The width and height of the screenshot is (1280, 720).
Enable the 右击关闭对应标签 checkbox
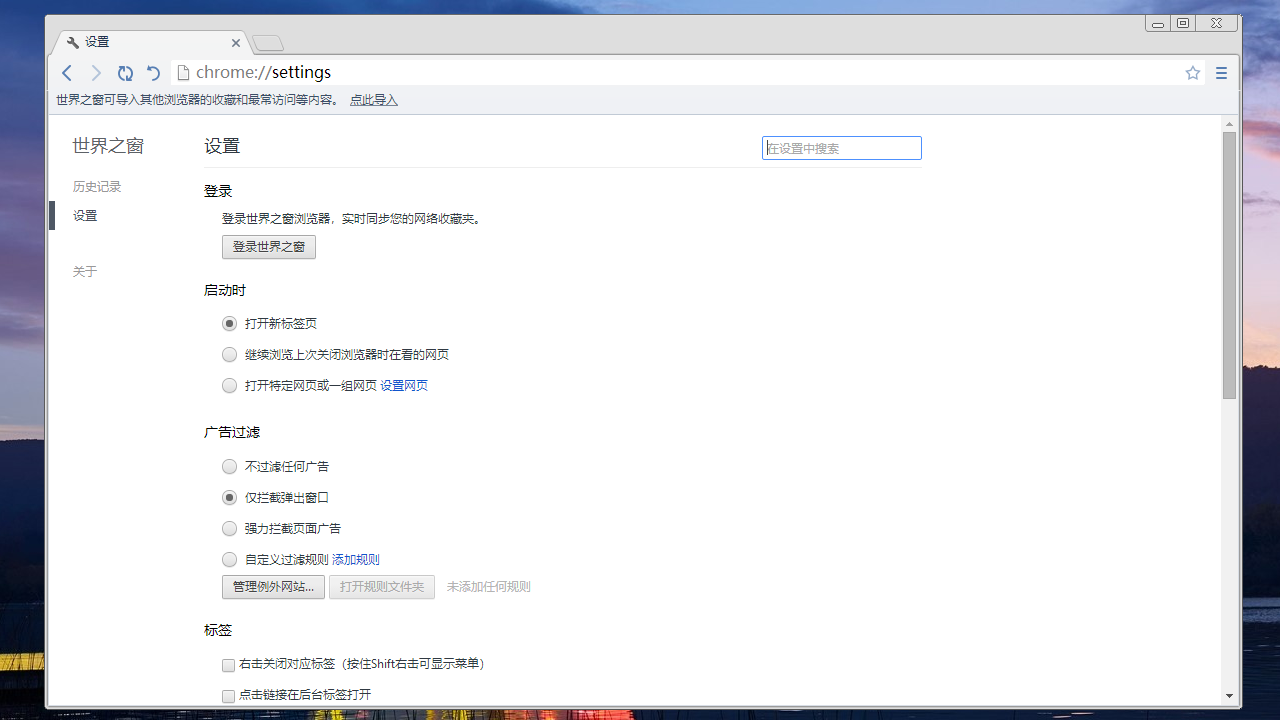click(229, 665)
